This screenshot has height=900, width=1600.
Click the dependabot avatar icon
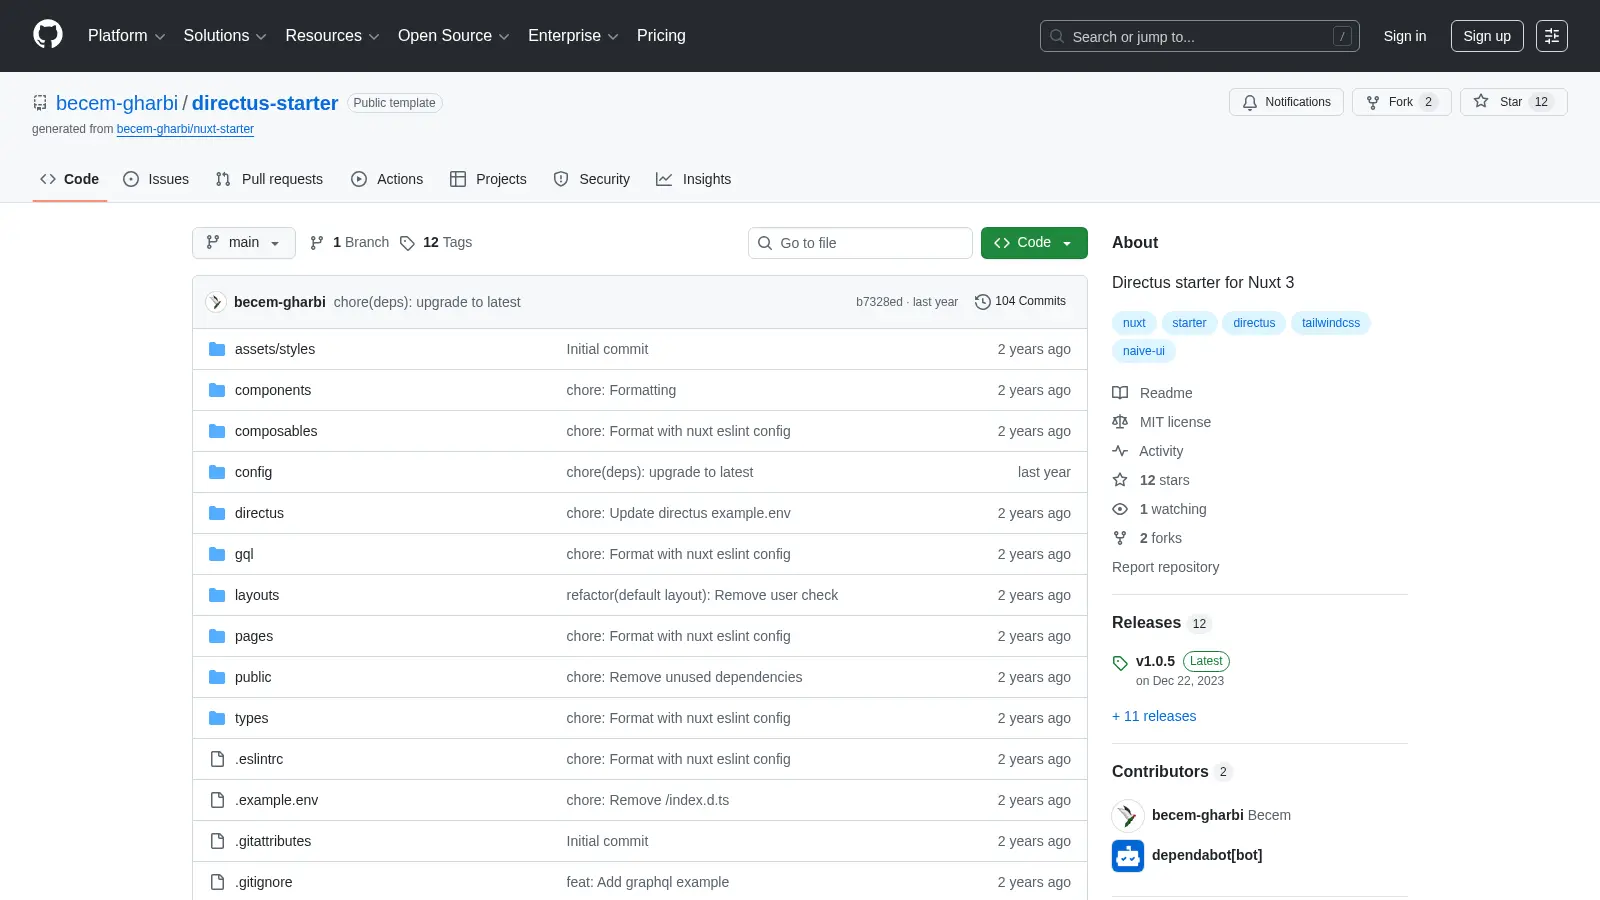point(1128,856)
